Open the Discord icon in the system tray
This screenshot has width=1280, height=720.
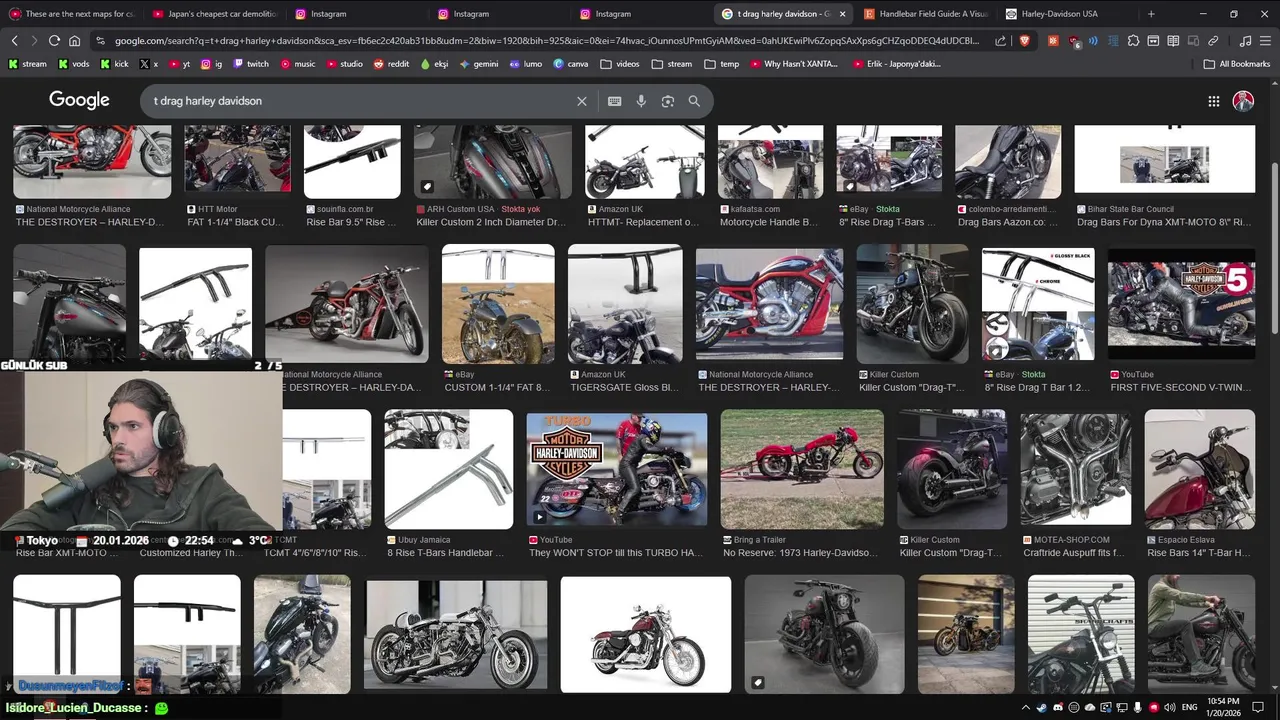pyautogui.click(x=1058, y=708)
